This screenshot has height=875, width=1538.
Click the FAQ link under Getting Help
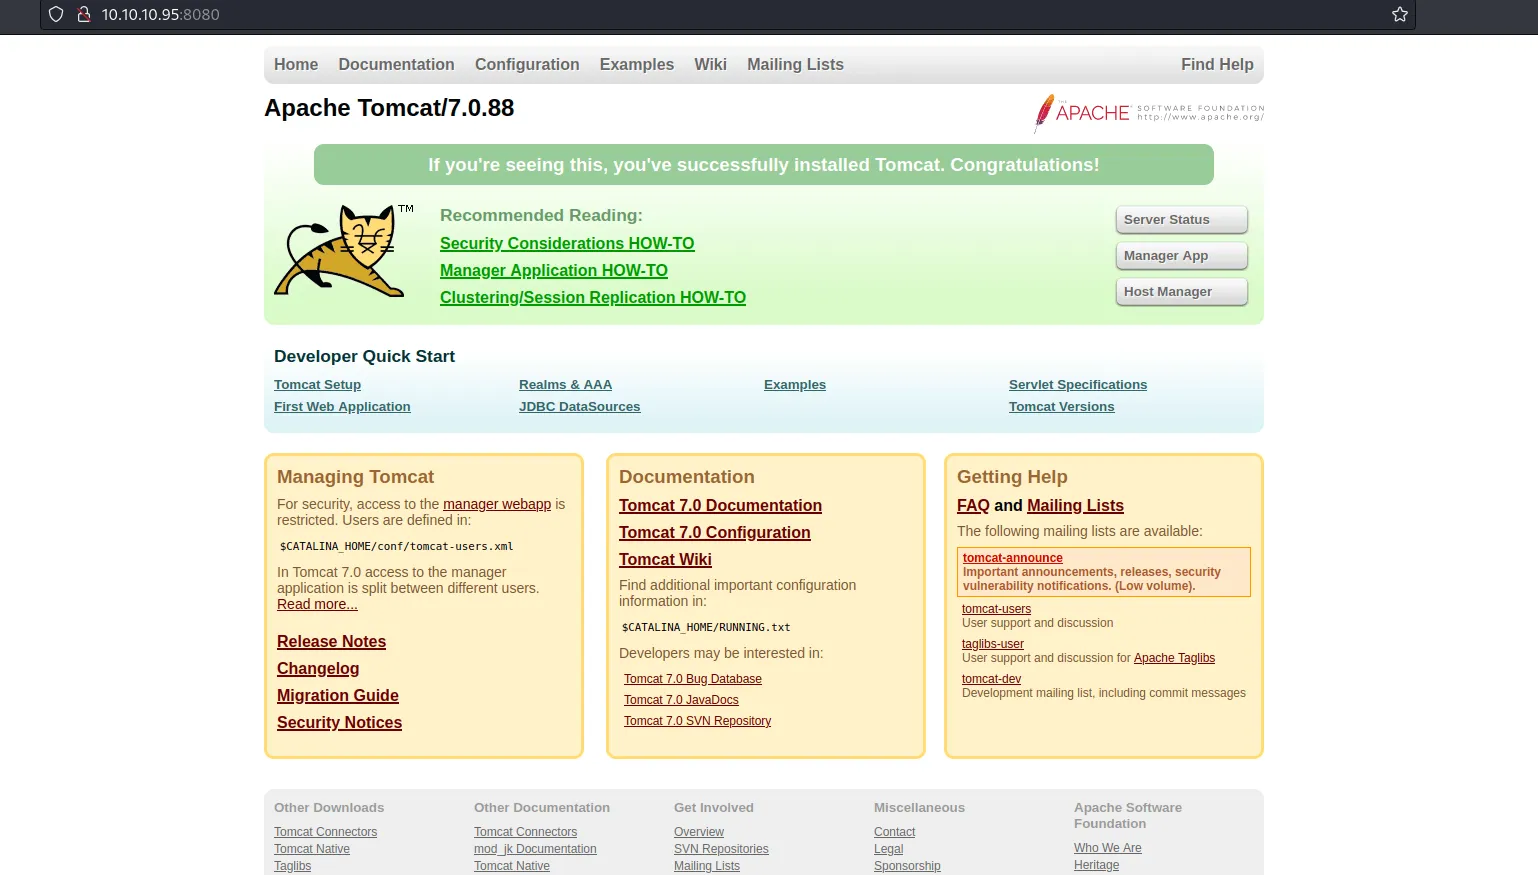972,505
